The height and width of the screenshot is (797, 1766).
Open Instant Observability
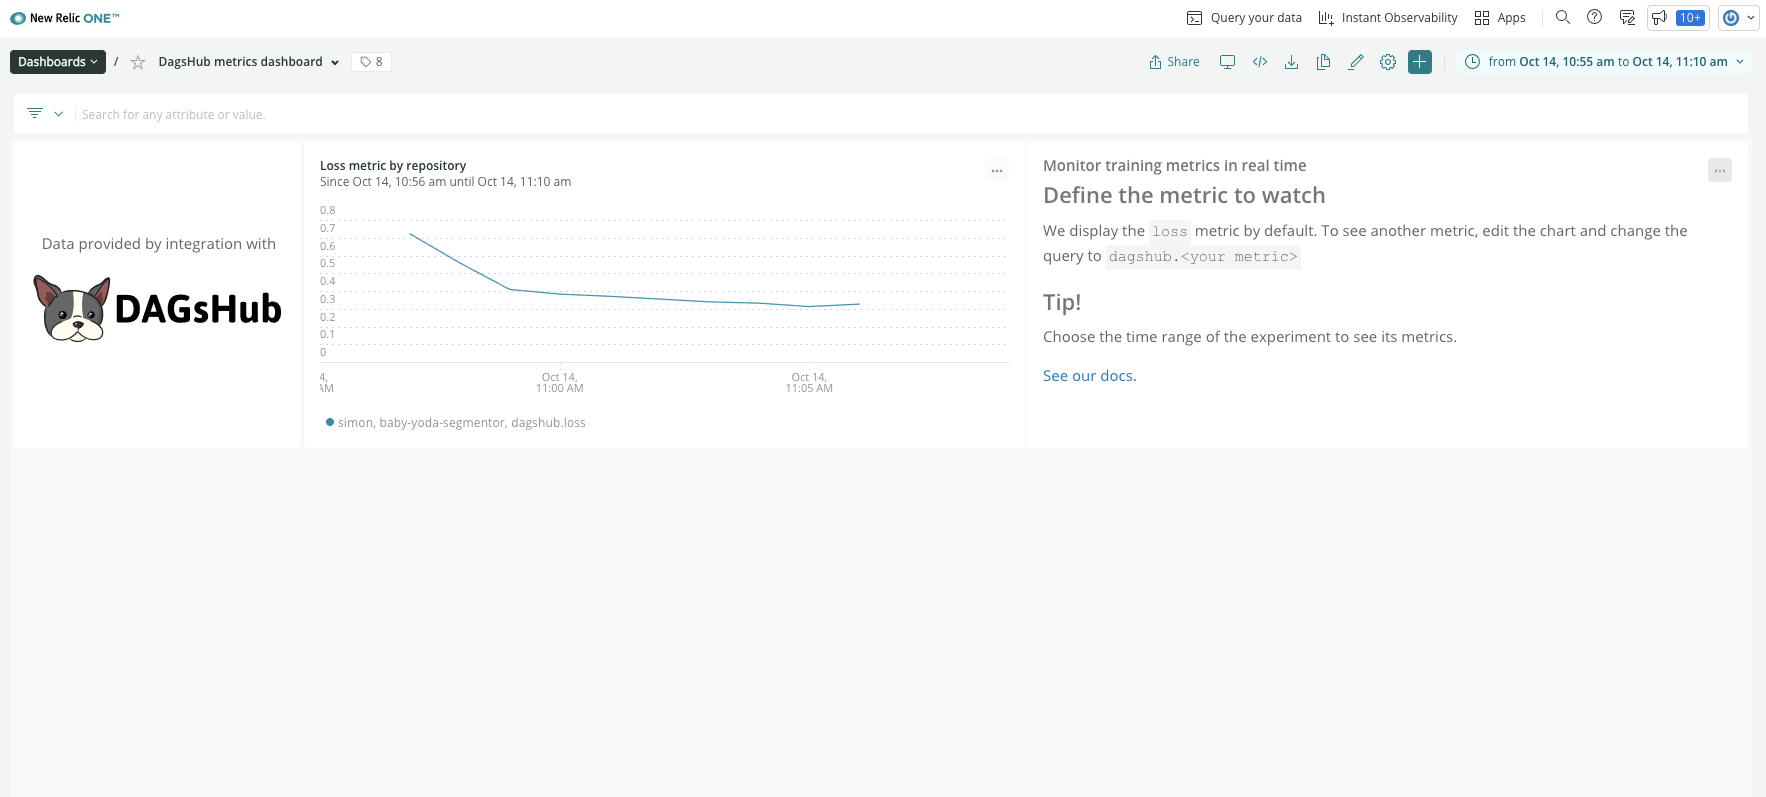[1388, 18]
